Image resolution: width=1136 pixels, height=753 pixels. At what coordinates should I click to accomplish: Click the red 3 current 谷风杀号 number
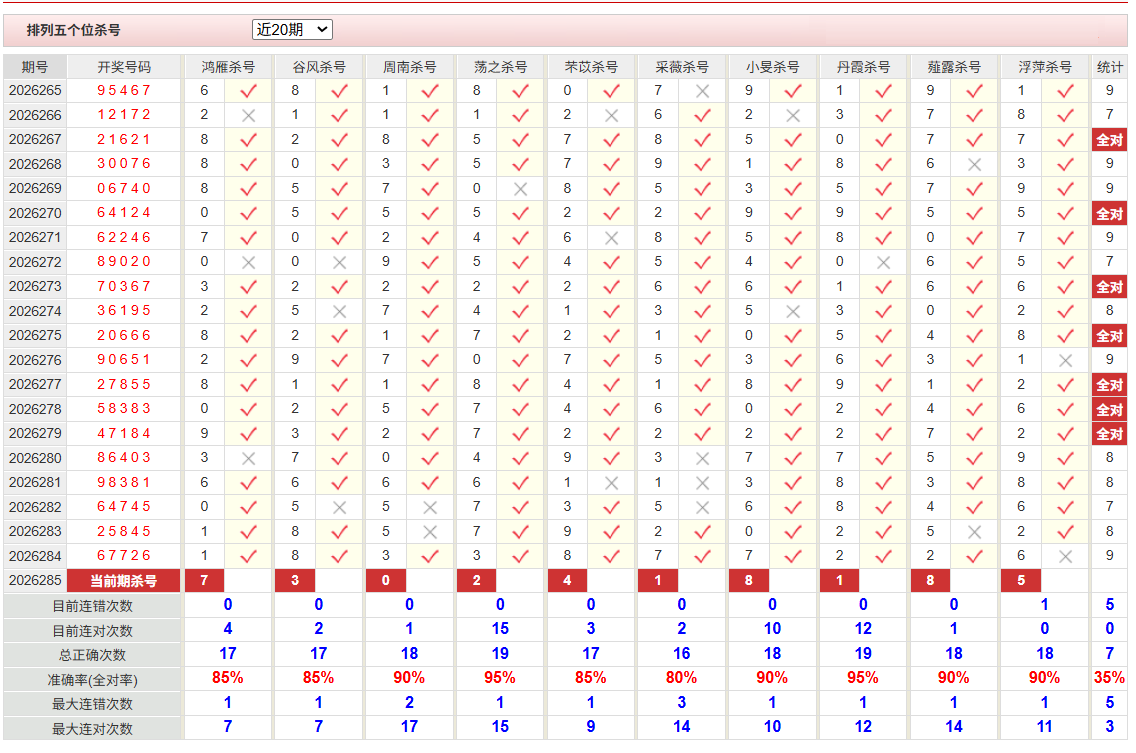[x=295, y=581]
